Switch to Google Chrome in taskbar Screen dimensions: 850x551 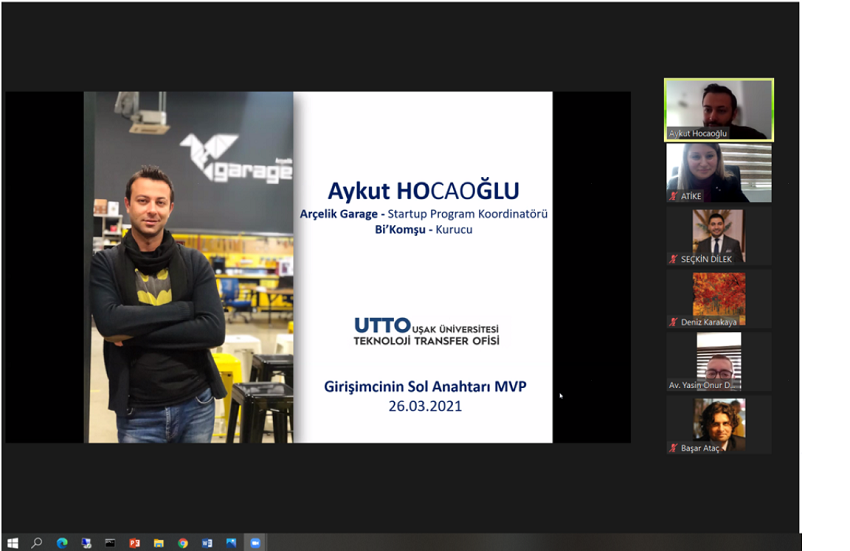click(183, 543)
